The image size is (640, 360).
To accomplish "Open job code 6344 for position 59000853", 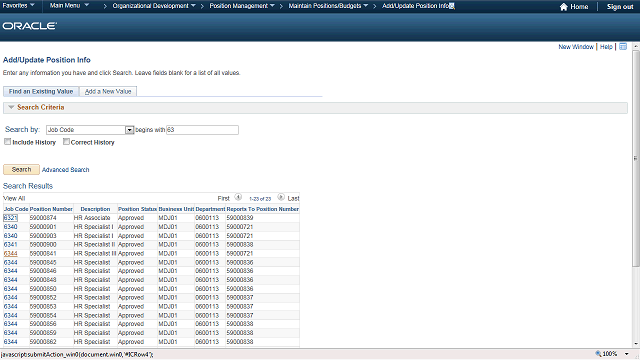I will coord(11,307).
